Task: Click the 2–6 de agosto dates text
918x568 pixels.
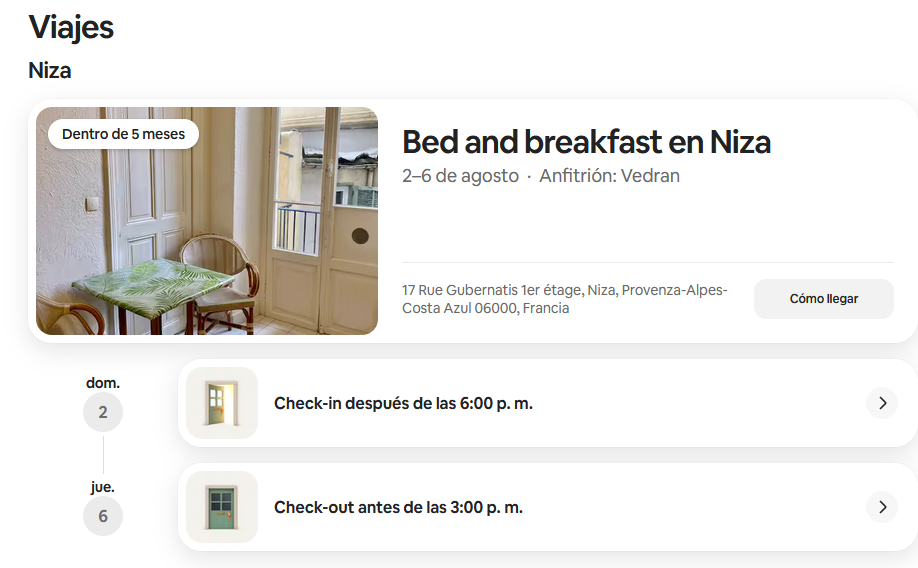Action: (460, 176)
